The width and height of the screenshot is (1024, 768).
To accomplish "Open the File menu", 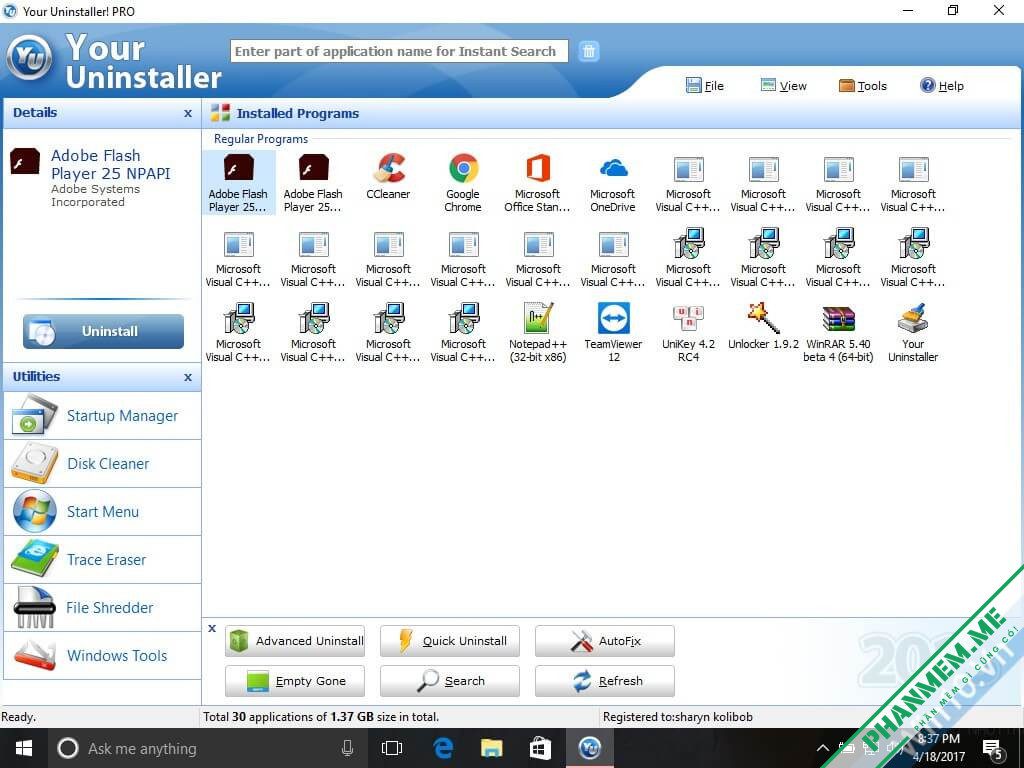I will point(705,86).
